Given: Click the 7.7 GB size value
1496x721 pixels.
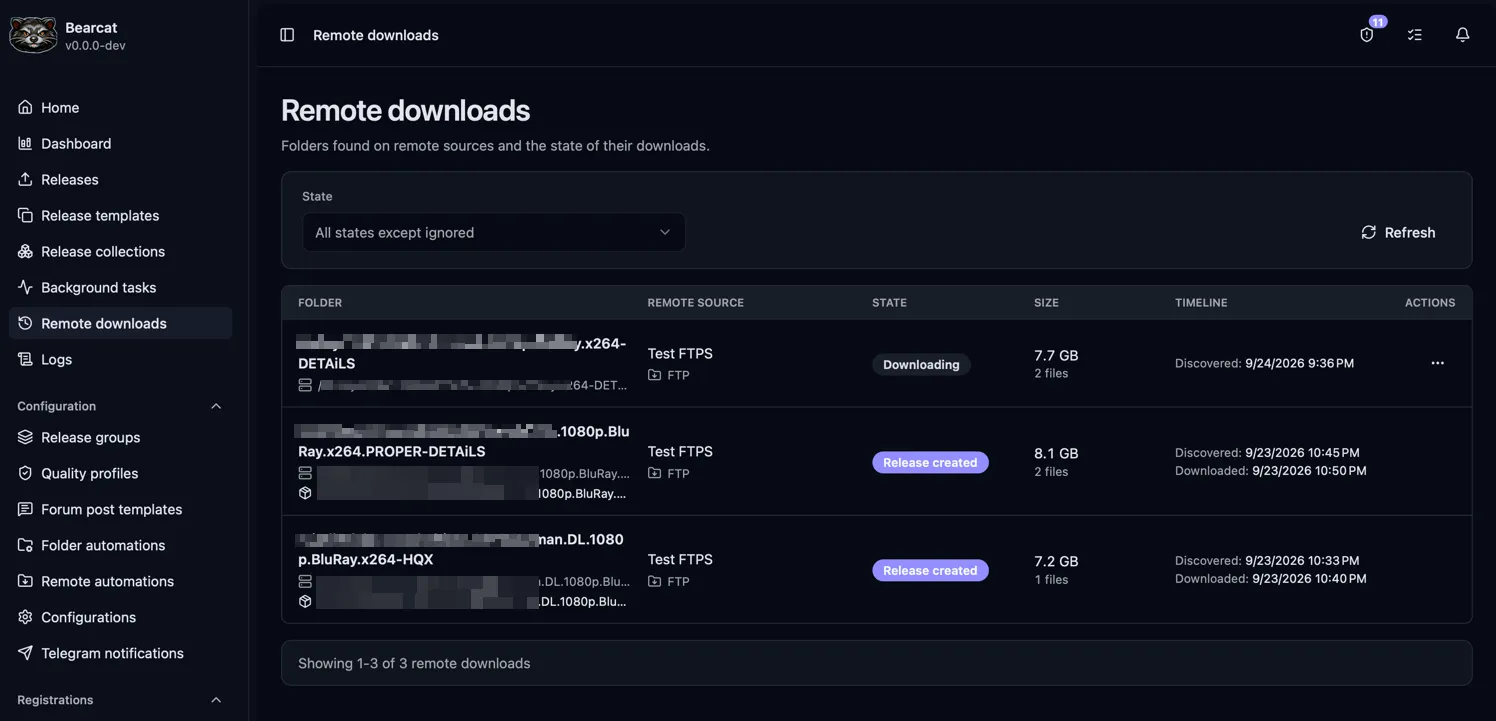Looking at the screenshot, I should click(x=1056, y=355).
